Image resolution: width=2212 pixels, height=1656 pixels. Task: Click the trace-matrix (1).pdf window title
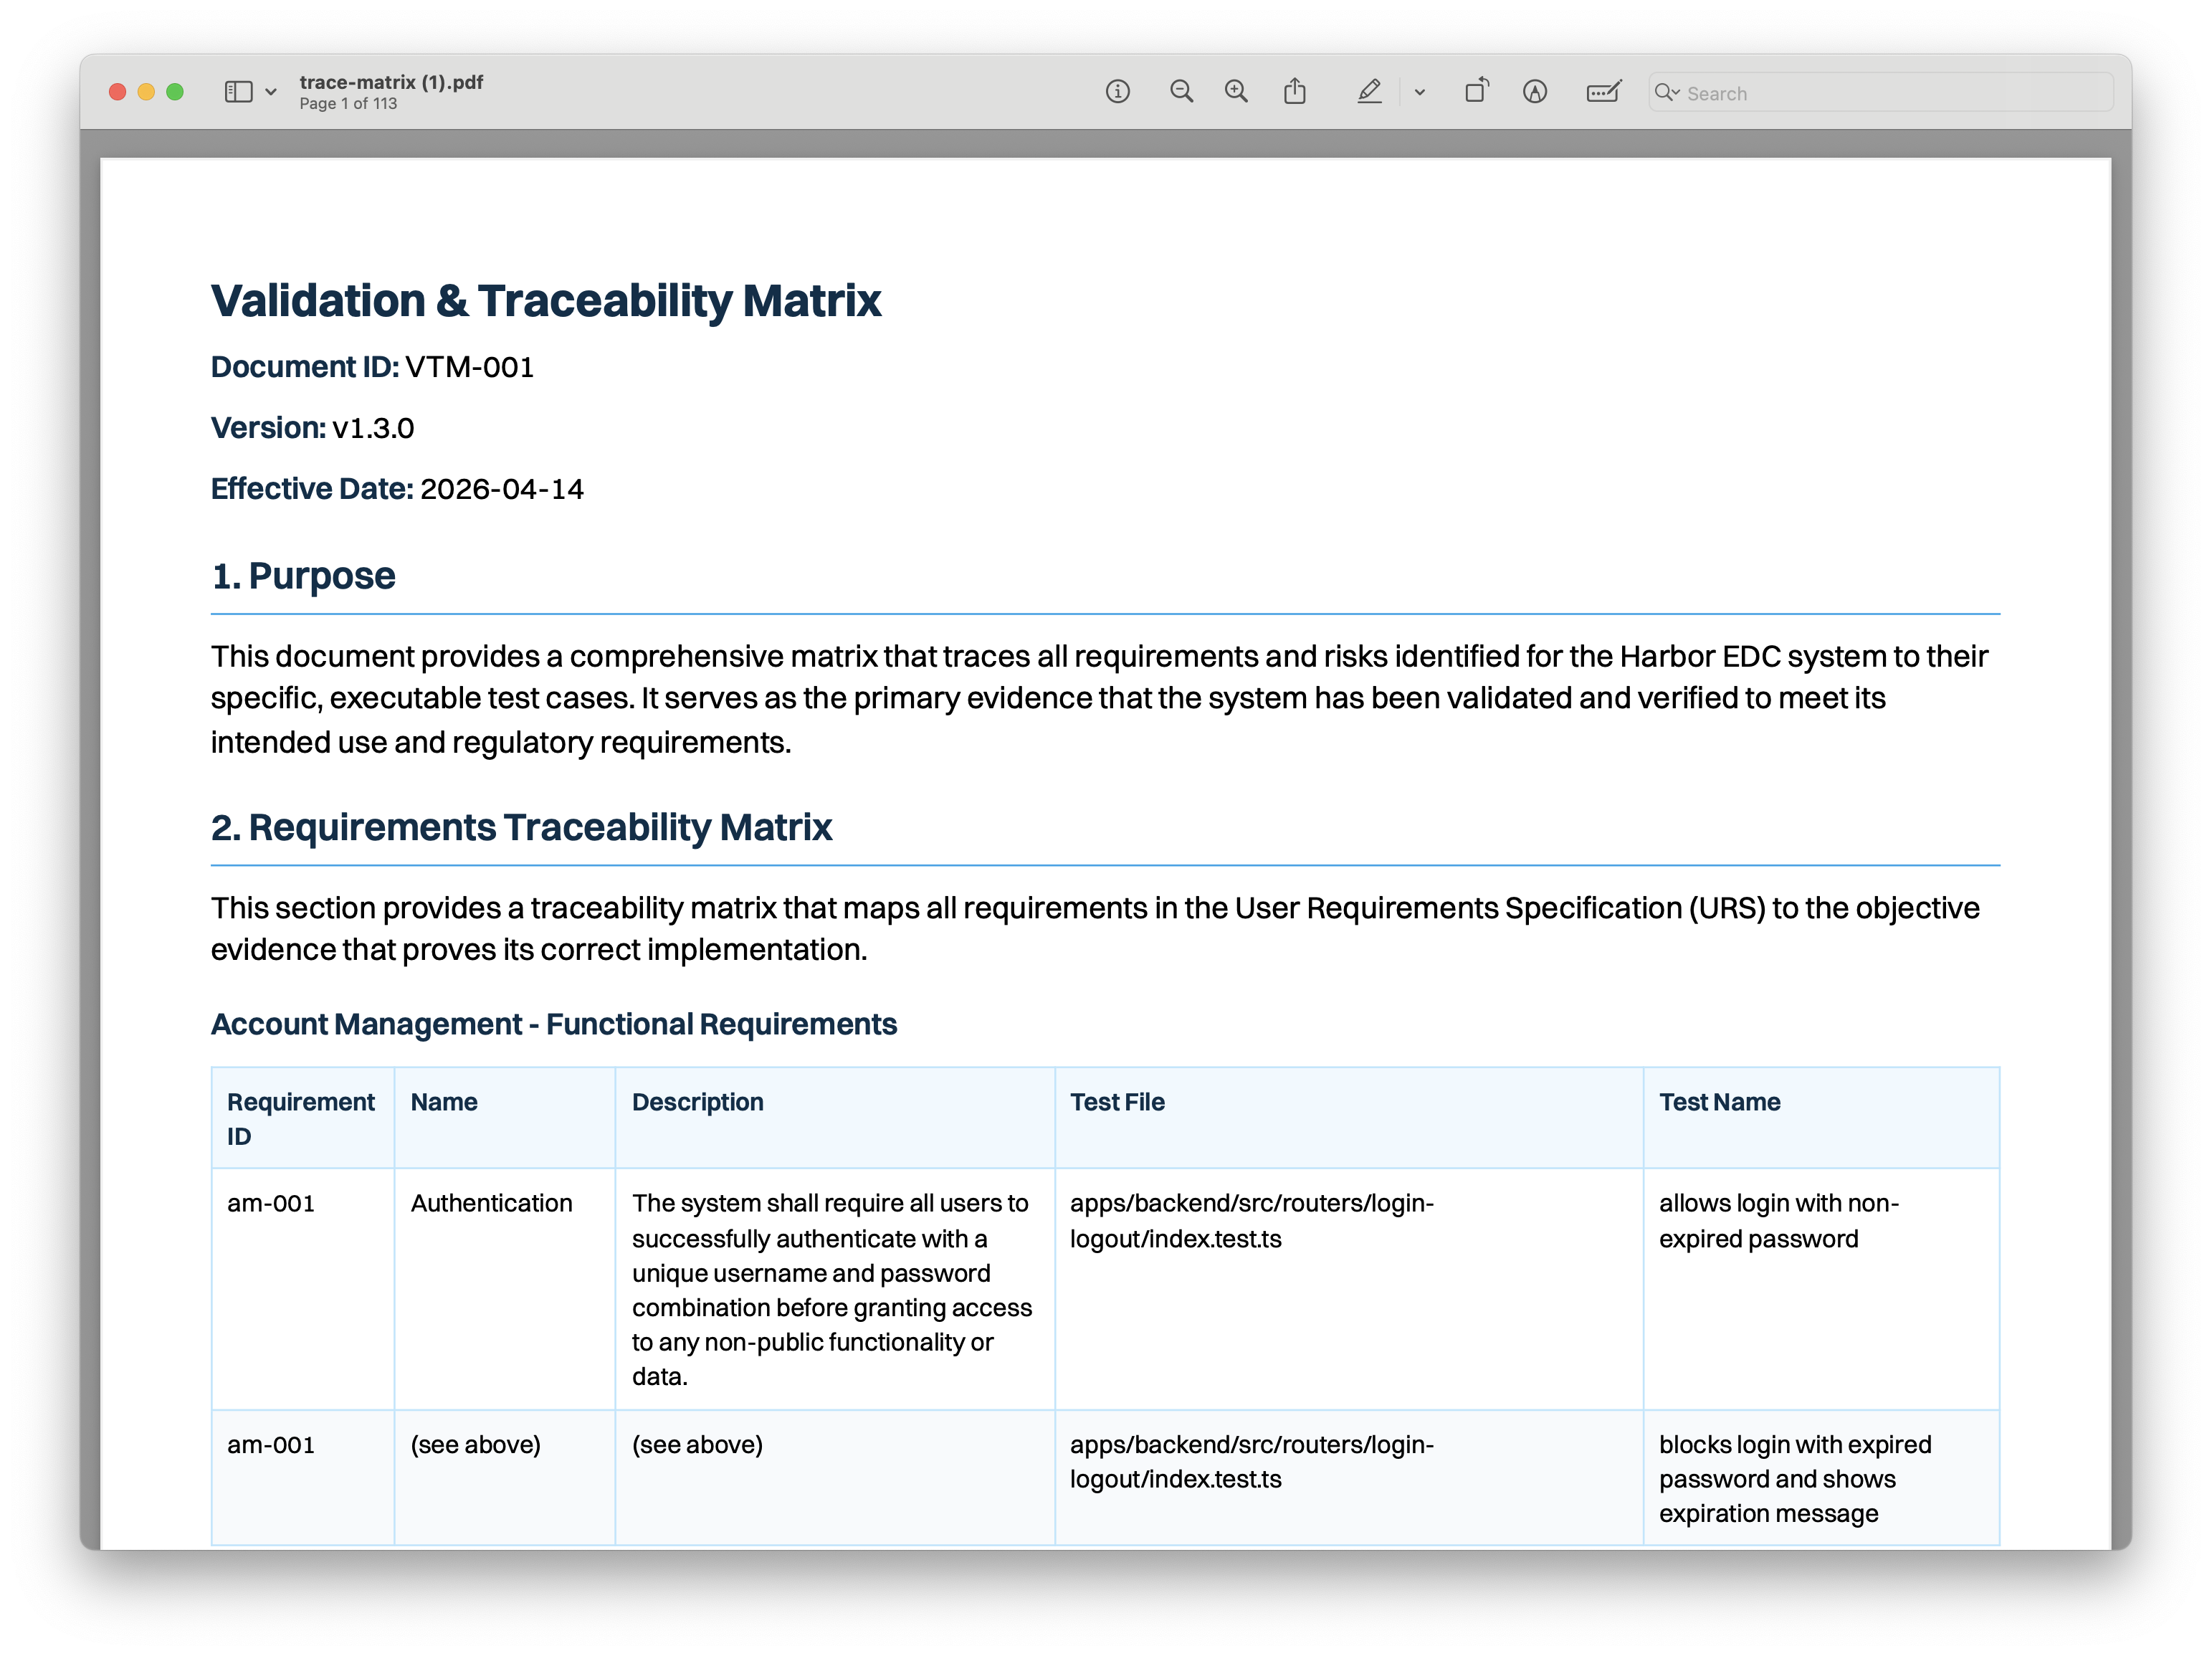tap(391, 82)
